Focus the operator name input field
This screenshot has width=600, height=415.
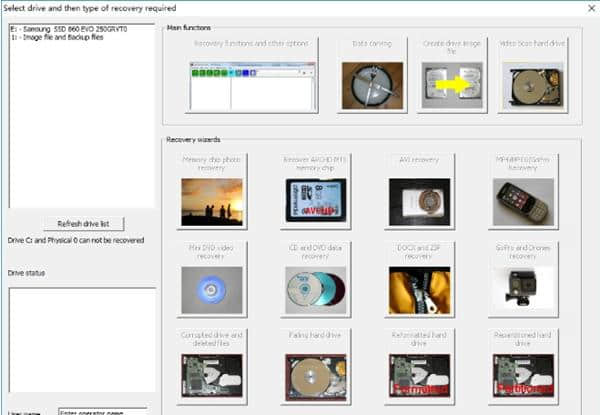point(103,412)
